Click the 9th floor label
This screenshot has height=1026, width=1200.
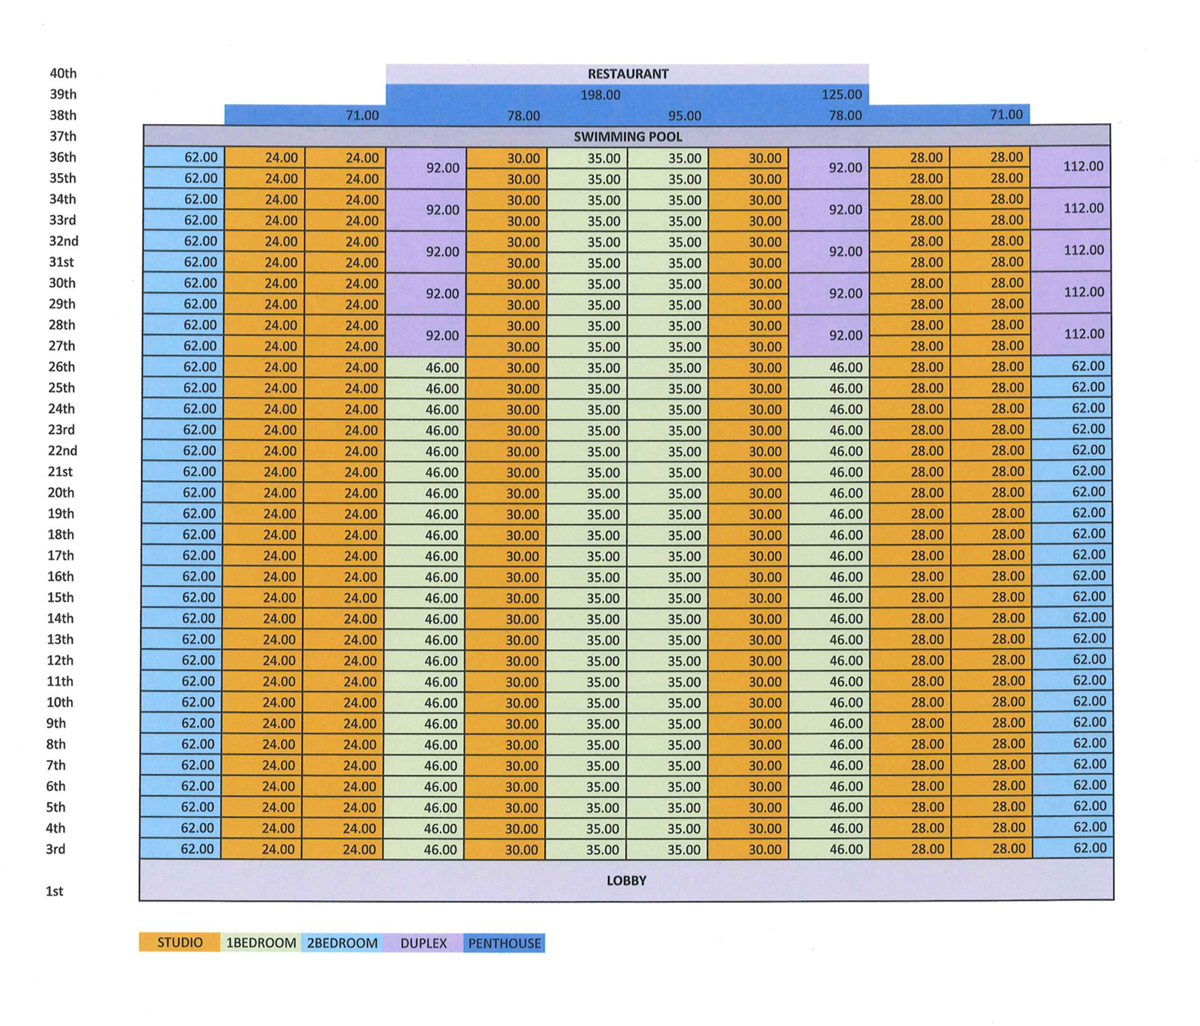56,723
